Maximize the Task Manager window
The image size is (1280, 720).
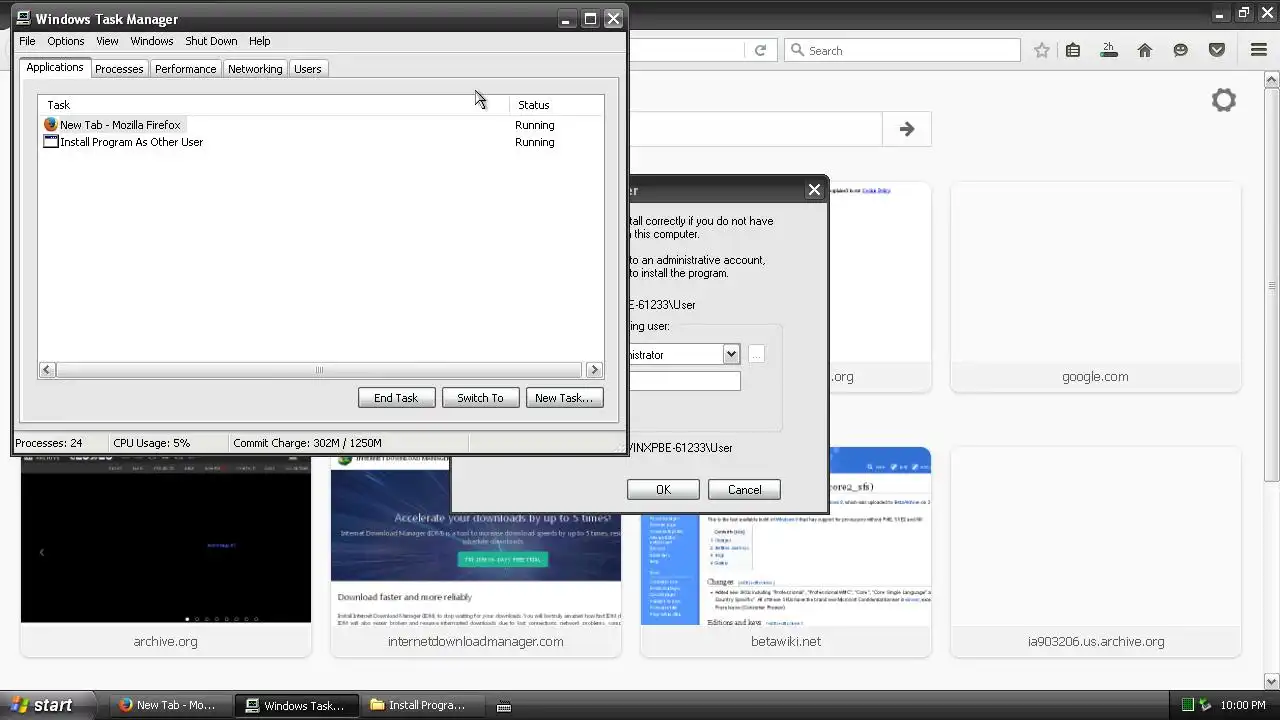(x=590, y=18)
